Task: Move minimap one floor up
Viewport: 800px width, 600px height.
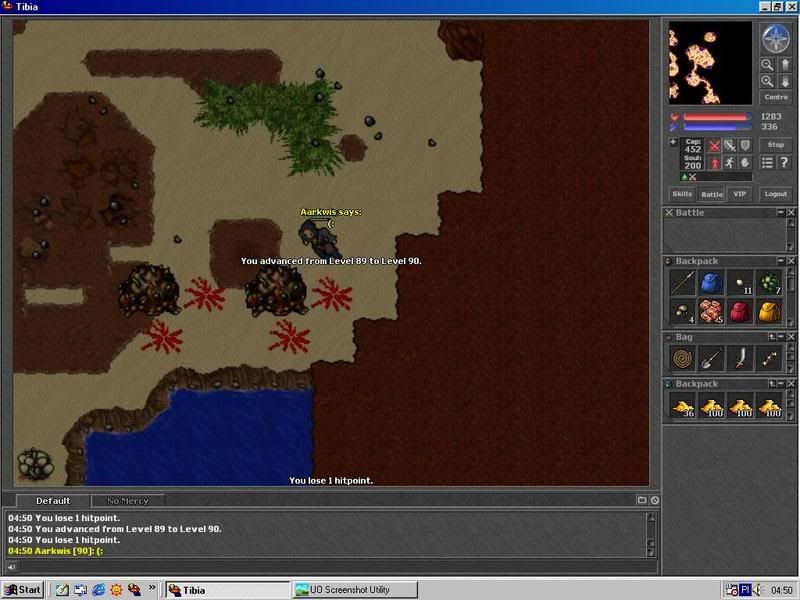Action: pyautogui.click(x=785, y=64)
